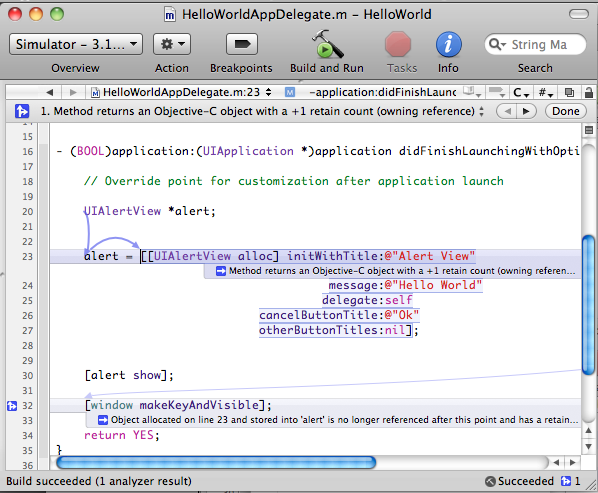Open the C class navigation popup
The image size is (598, 493).
521,92
